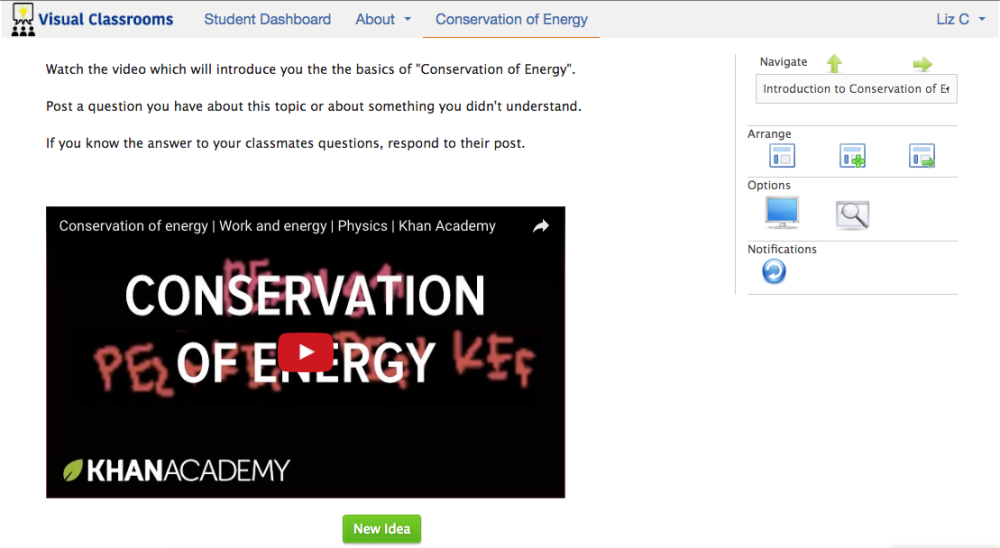Viewport: 1000px width, 548px height.
Task: Click the 'Arrange' section label
Action: pos(769,134)
